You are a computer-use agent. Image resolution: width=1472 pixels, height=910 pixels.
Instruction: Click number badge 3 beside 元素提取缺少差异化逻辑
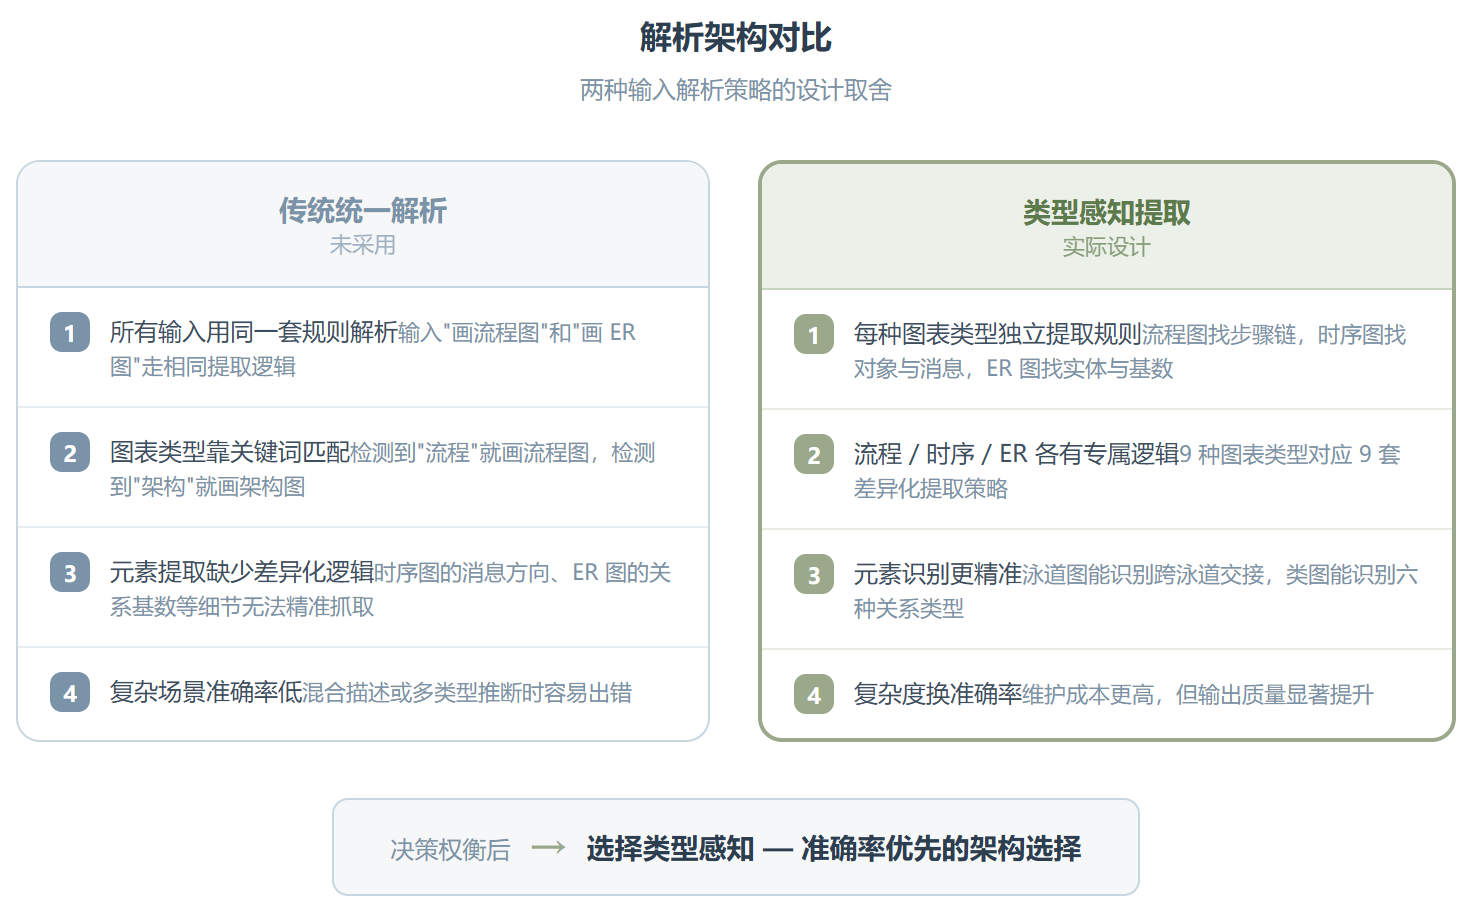[x=70, y=573]
